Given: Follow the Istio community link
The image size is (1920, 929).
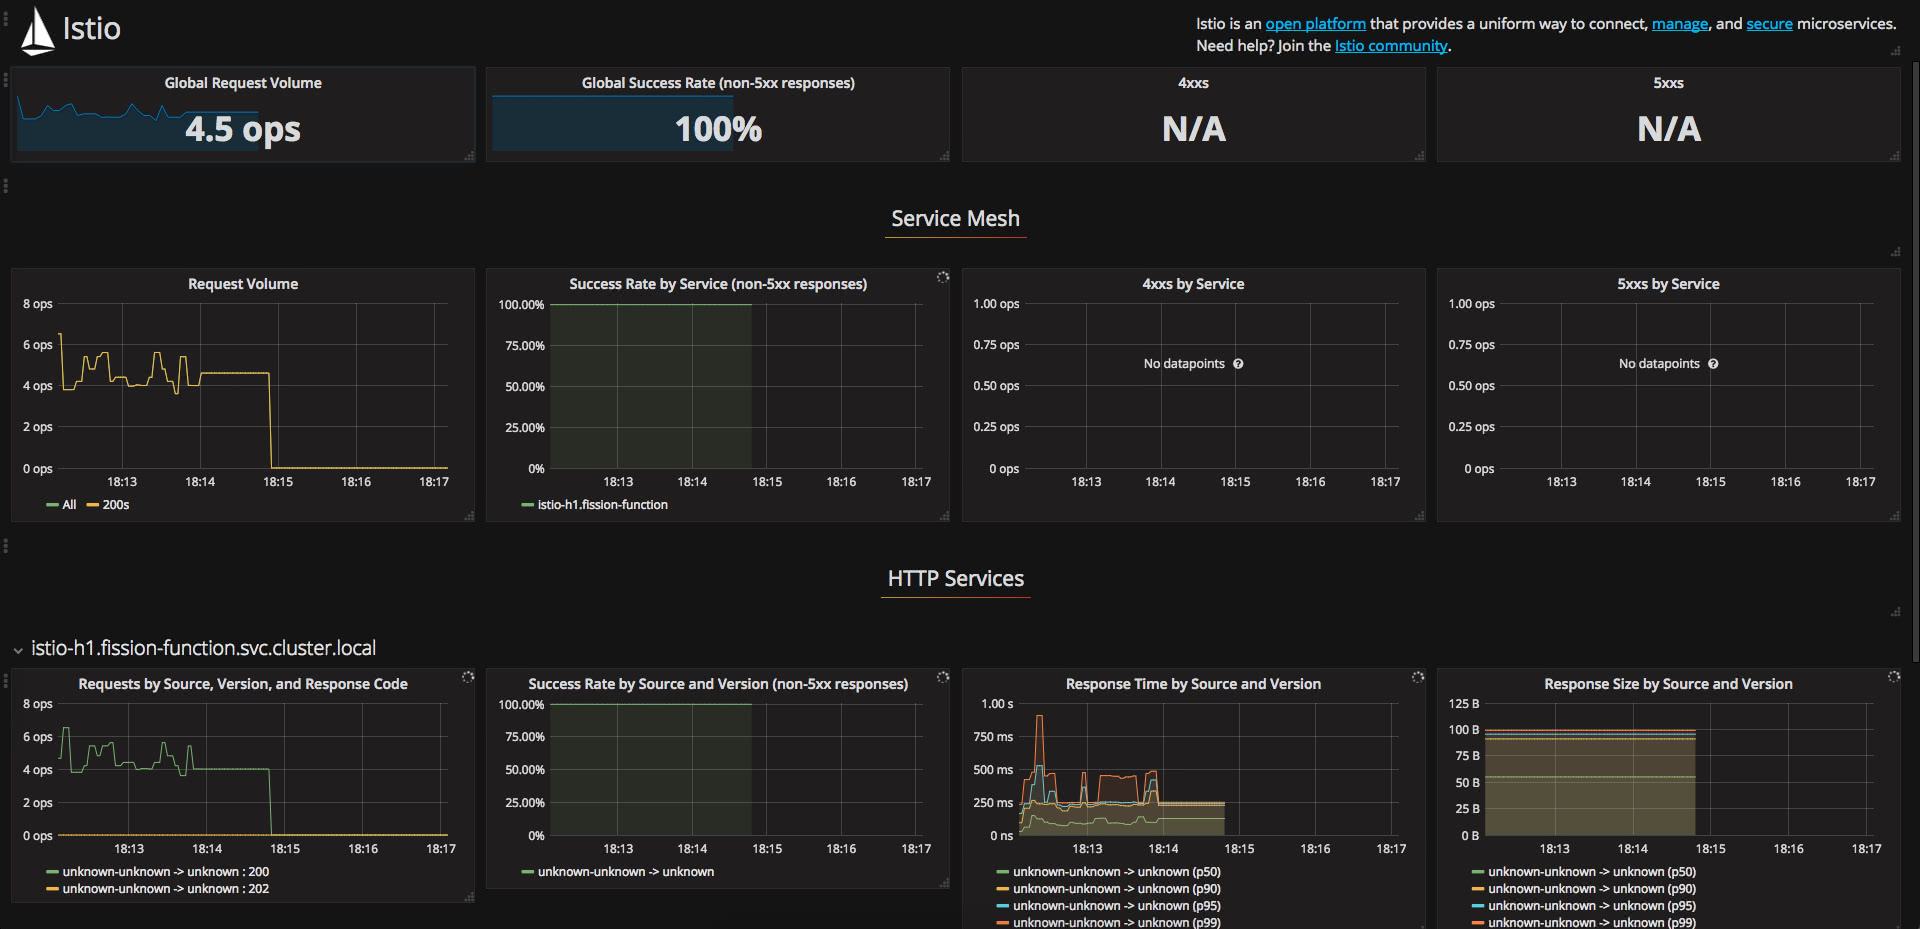Looking at the screenshot, I should [x=1391, y=46].
